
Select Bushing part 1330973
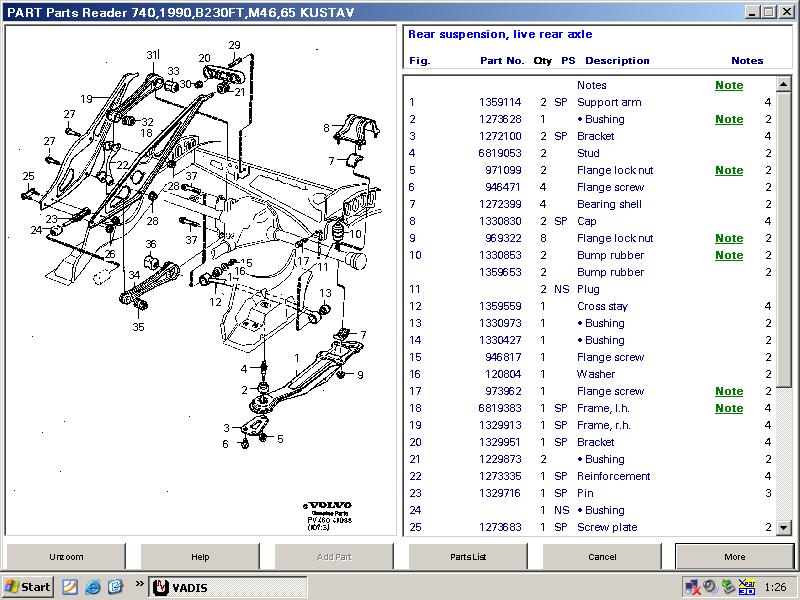(x=590, y=323)
